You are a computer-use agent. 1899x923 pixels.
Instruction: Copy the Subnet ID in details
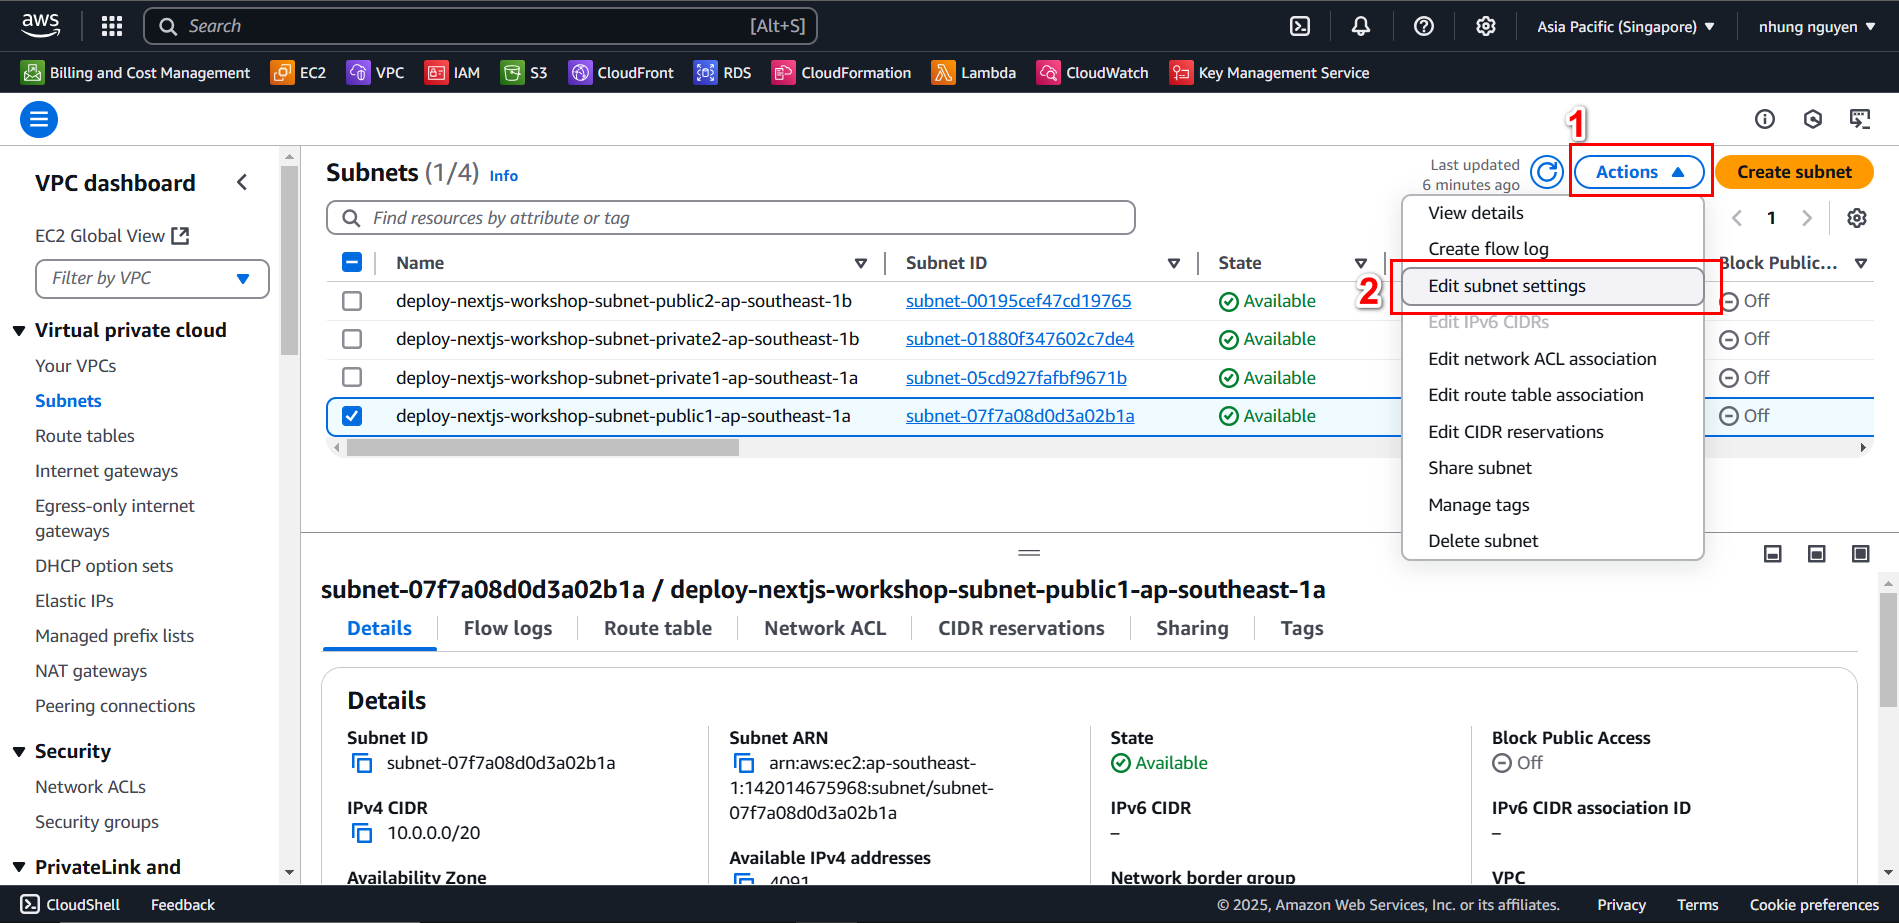tap(361, 764)
